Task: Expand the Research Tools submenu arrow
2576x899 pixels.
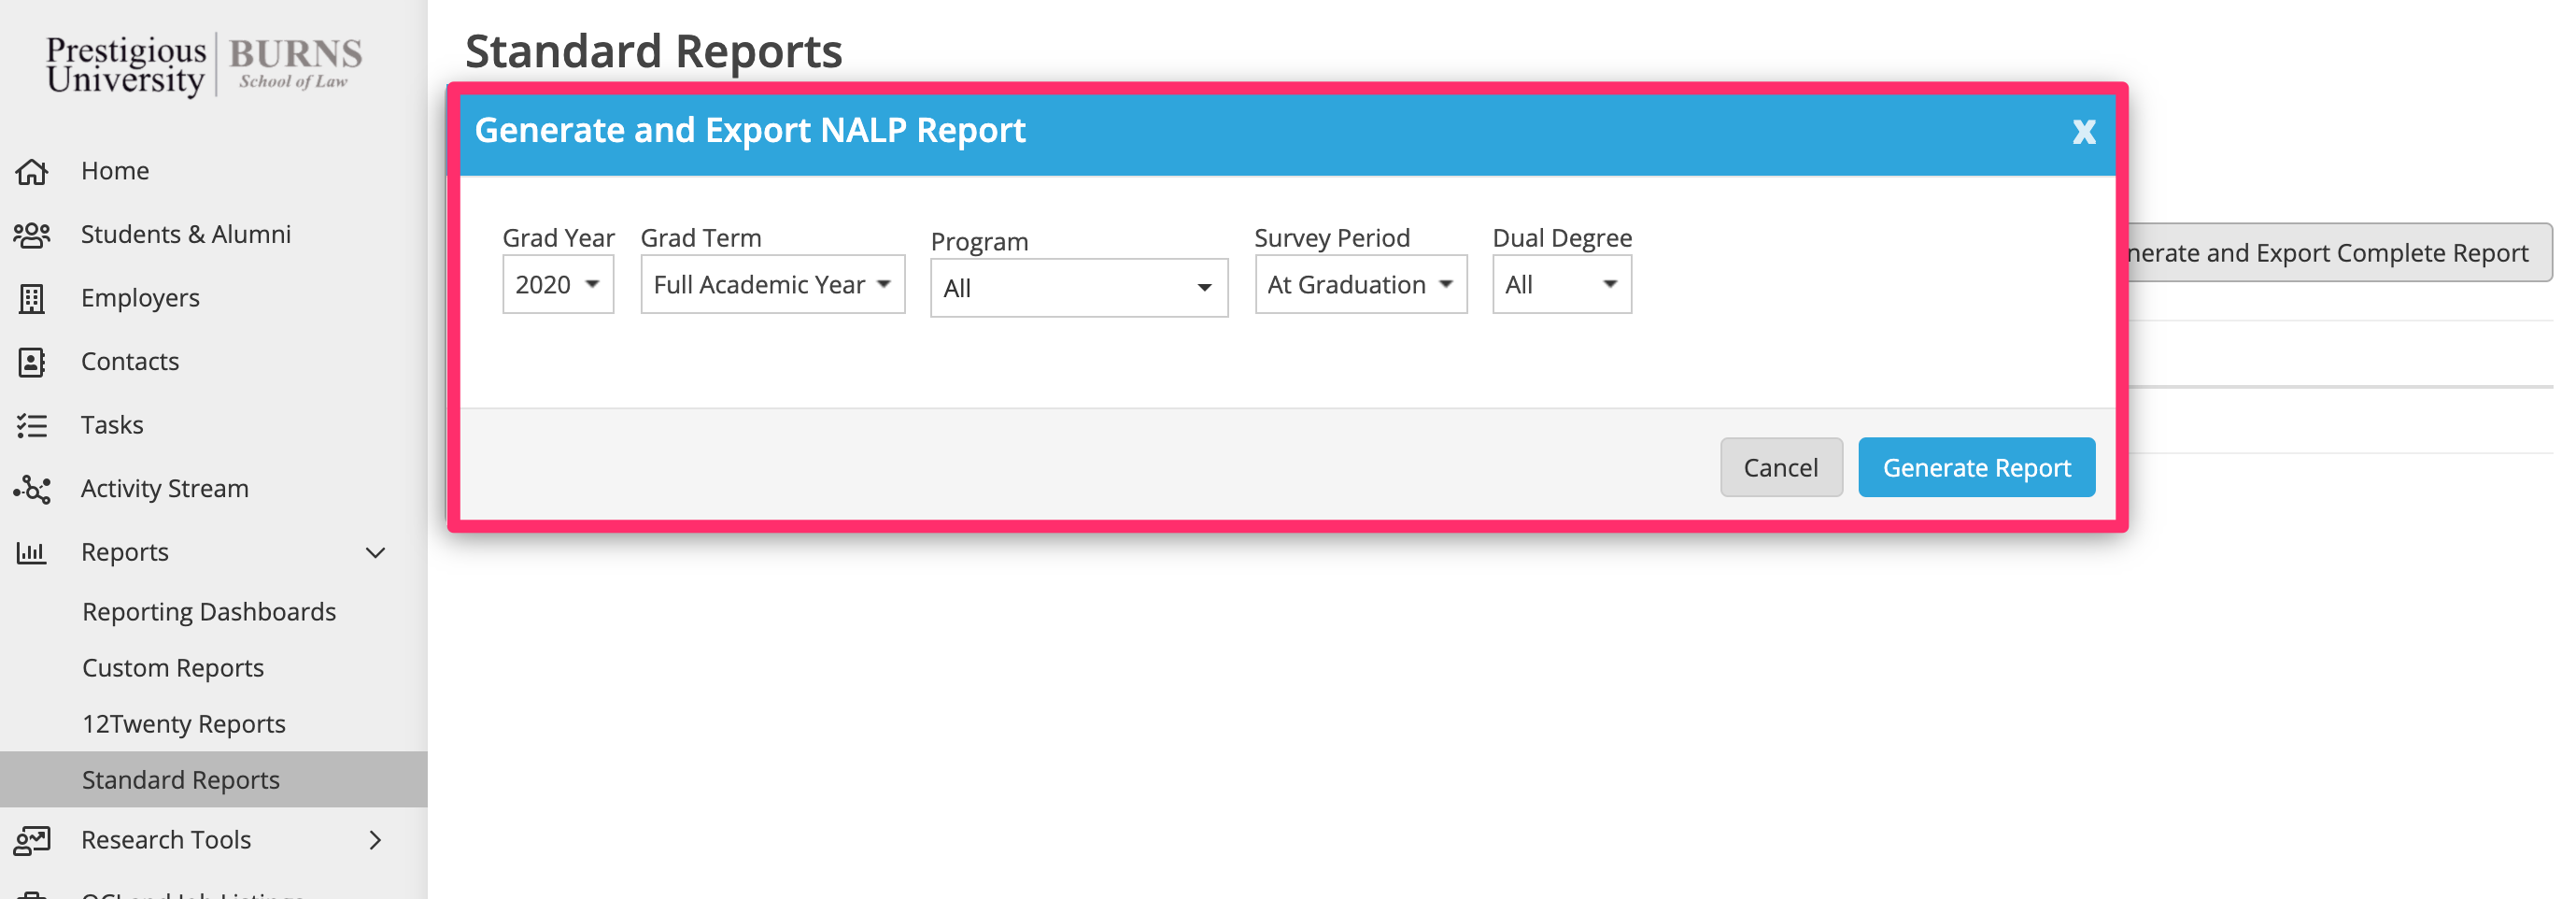Action: (376, 841)
